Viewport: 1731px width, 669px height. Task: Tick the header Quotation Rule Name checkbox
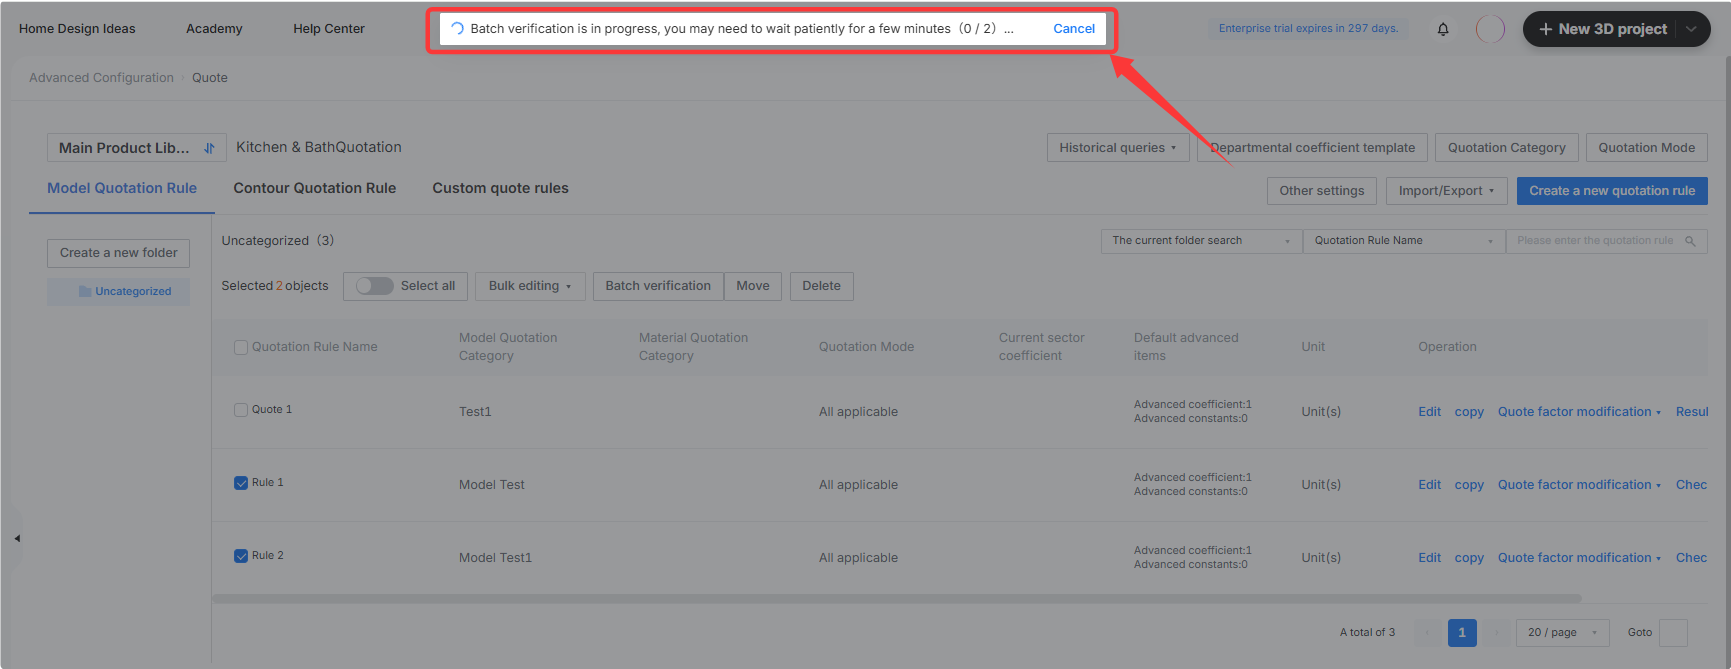pyautogui.click(x=241, y=347)
